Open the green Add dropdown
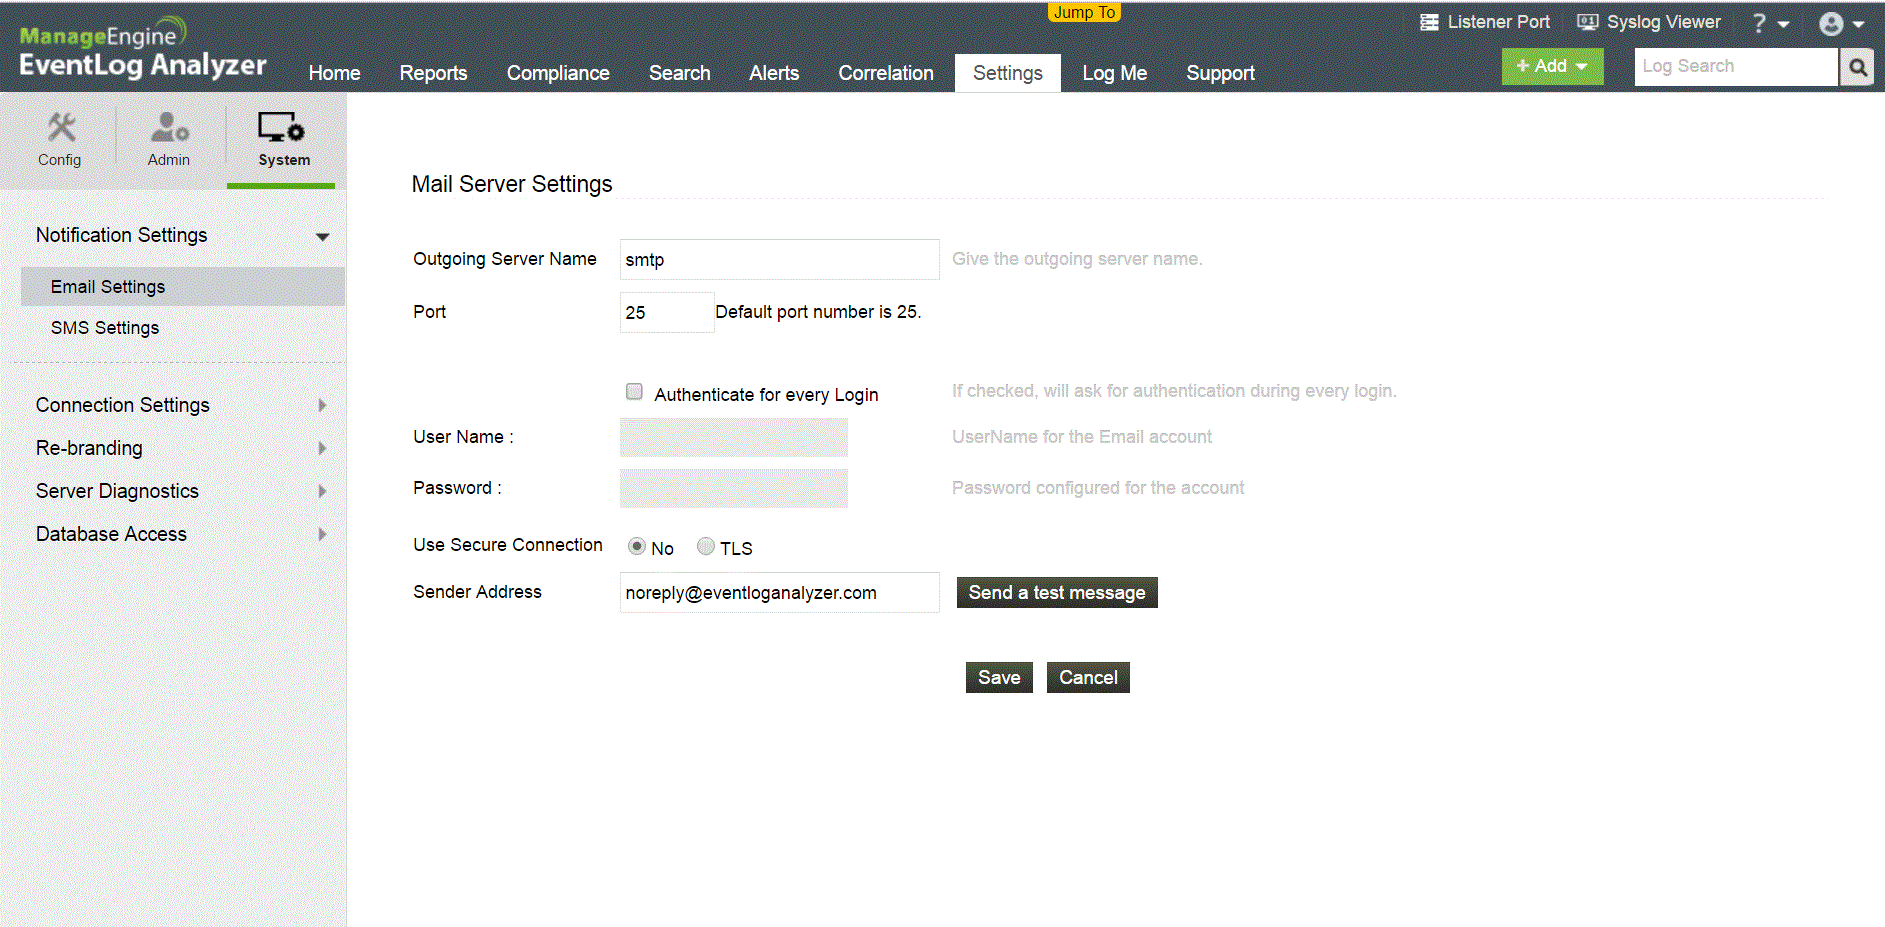Viewport: 1885px width, 927px height. [x=1552, y=66]
